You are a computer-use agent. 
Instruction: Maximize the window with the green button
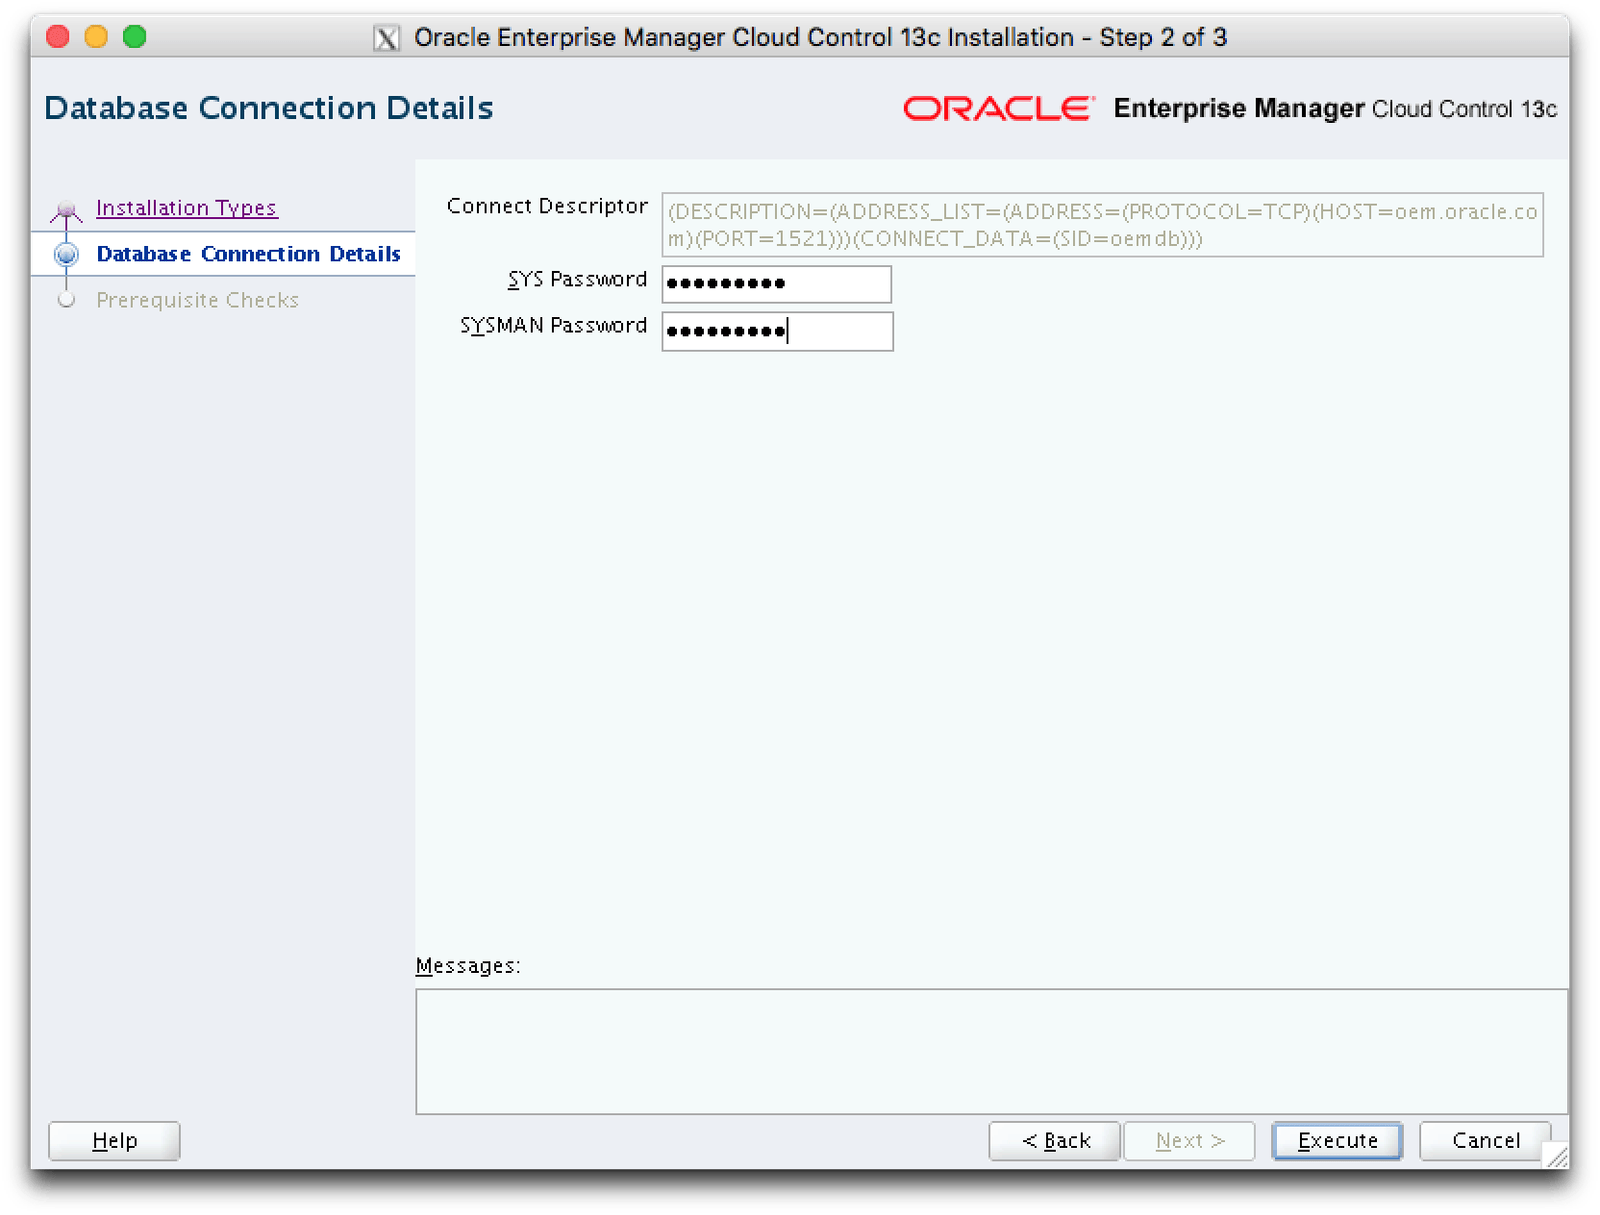135,37
